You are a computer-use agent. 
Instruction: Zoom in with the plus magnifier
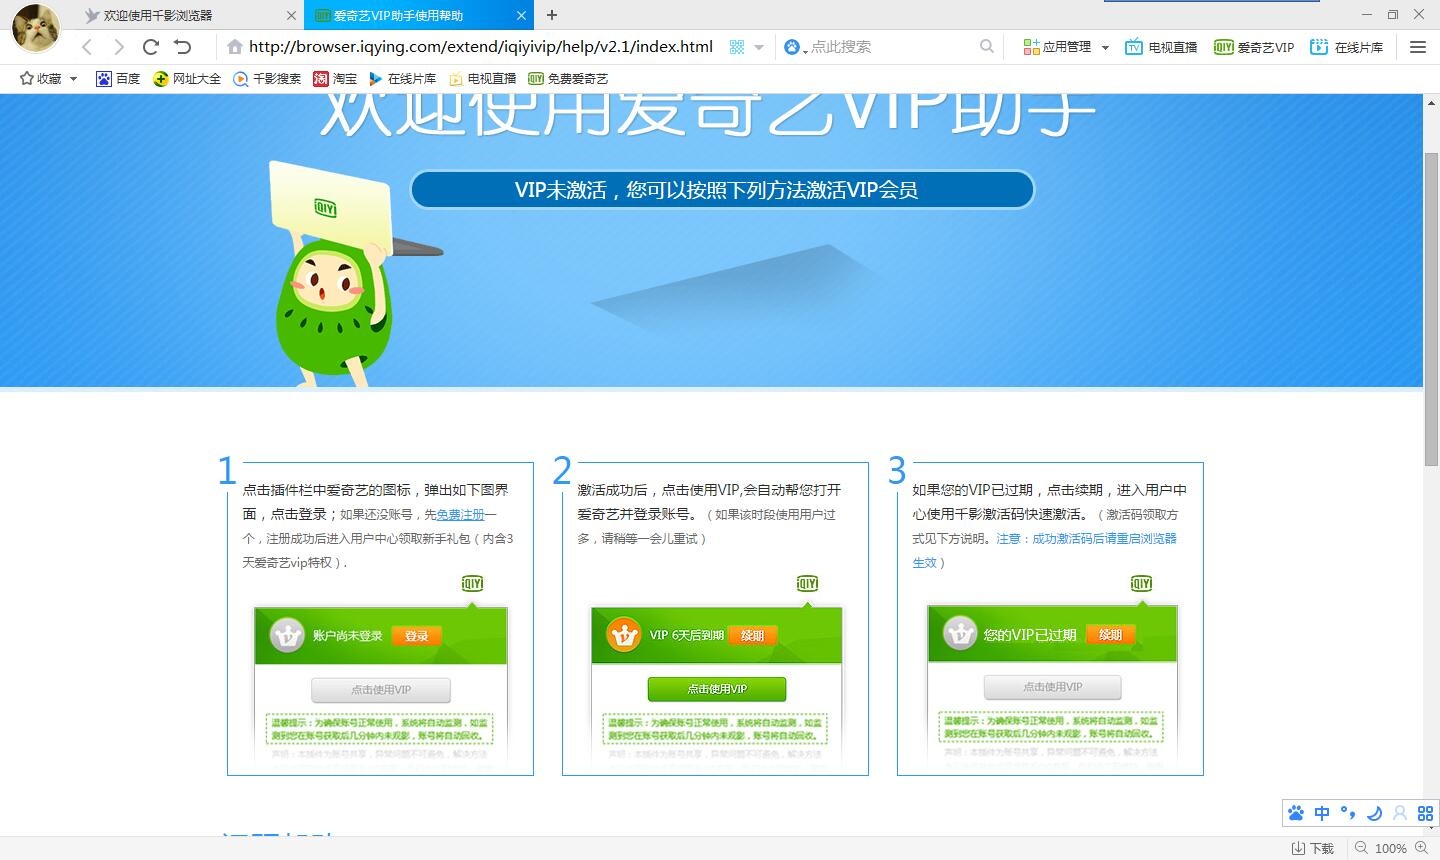tap(1422, 848)
